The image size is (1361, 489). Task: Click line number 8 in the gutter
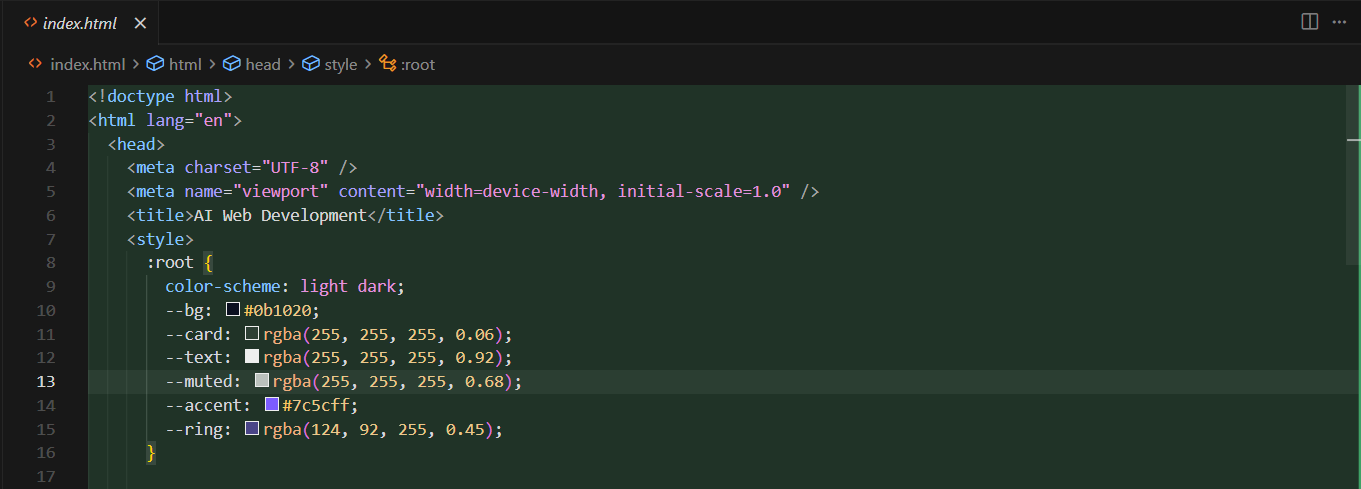tap(50, 263)
